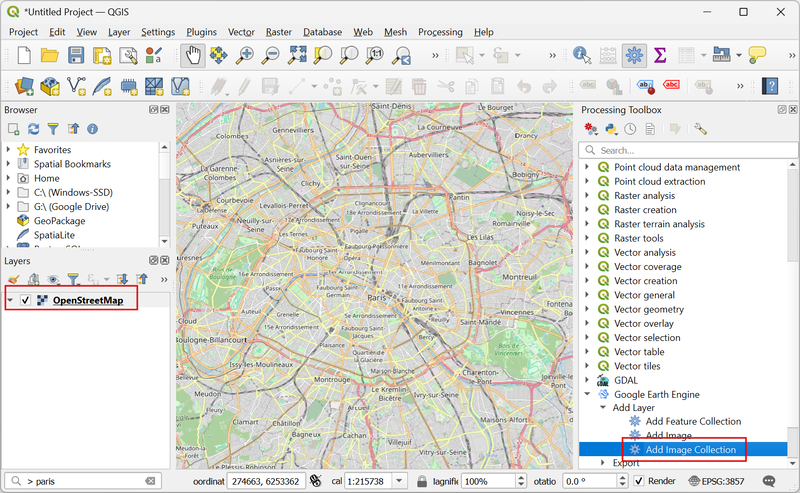Click the Zoom Full extent icon
This screenshot has width=800, height=493.
pyautogui.click(x=297, y=56)
